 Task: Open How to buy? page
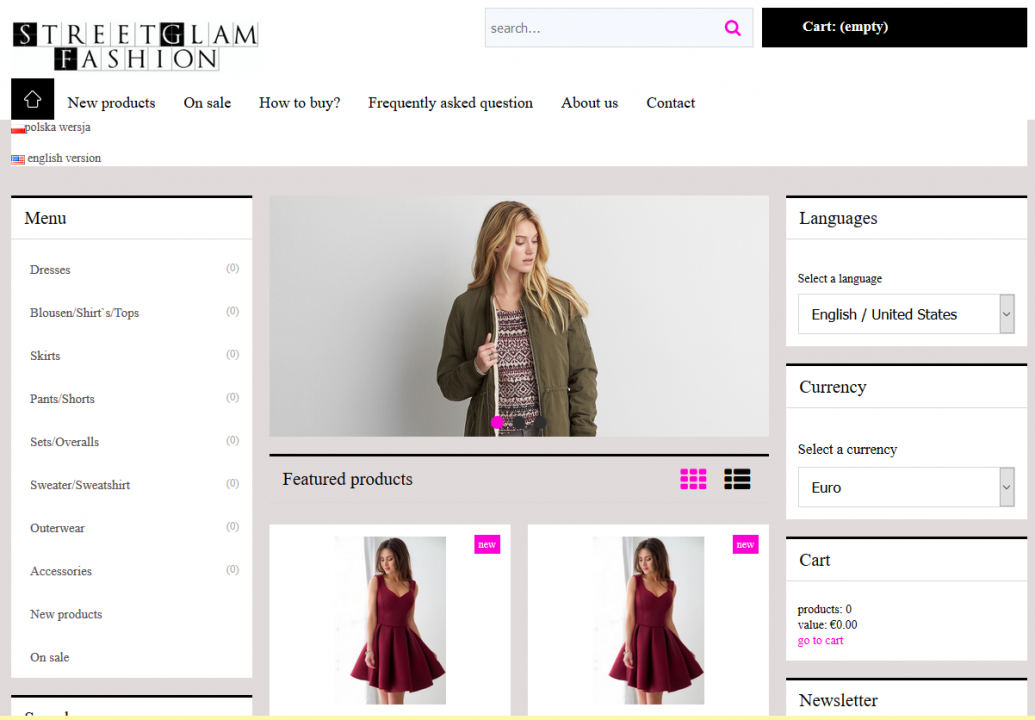300,103
